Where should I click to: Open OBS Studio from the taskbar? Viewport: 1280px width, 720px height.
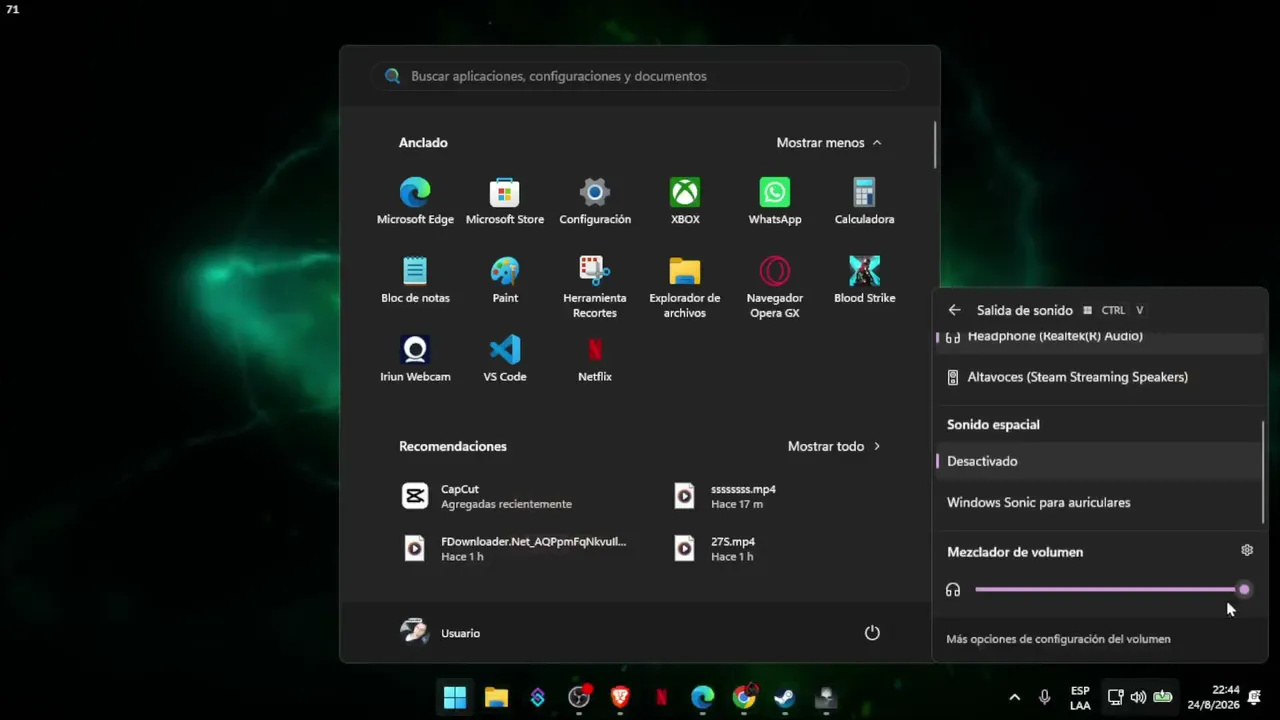579,697
